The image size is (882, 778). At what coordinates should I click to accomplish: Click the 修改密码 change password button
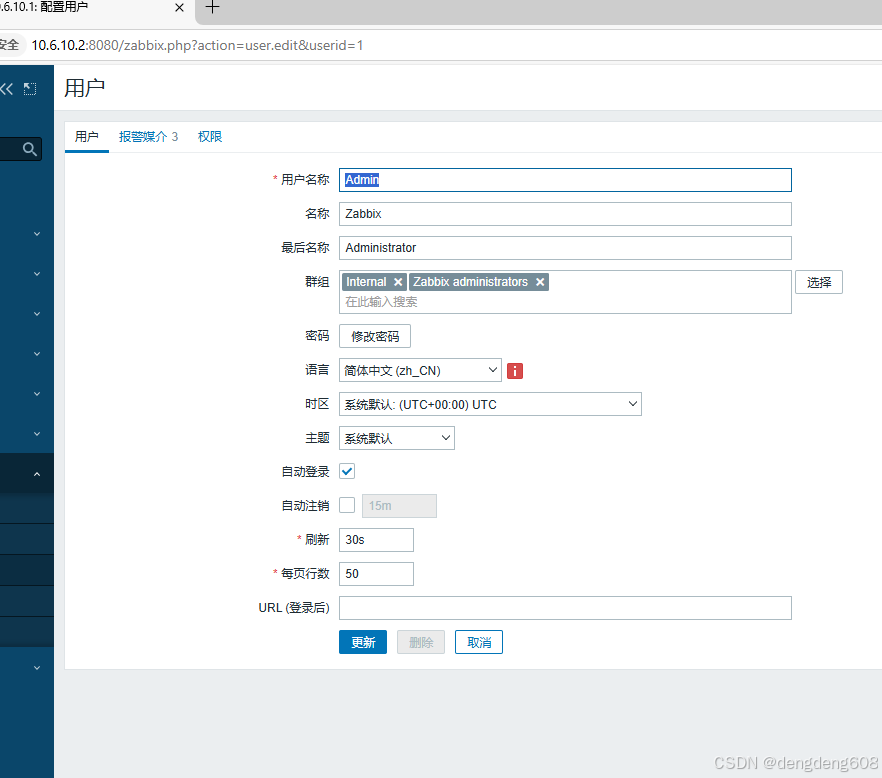375,336
